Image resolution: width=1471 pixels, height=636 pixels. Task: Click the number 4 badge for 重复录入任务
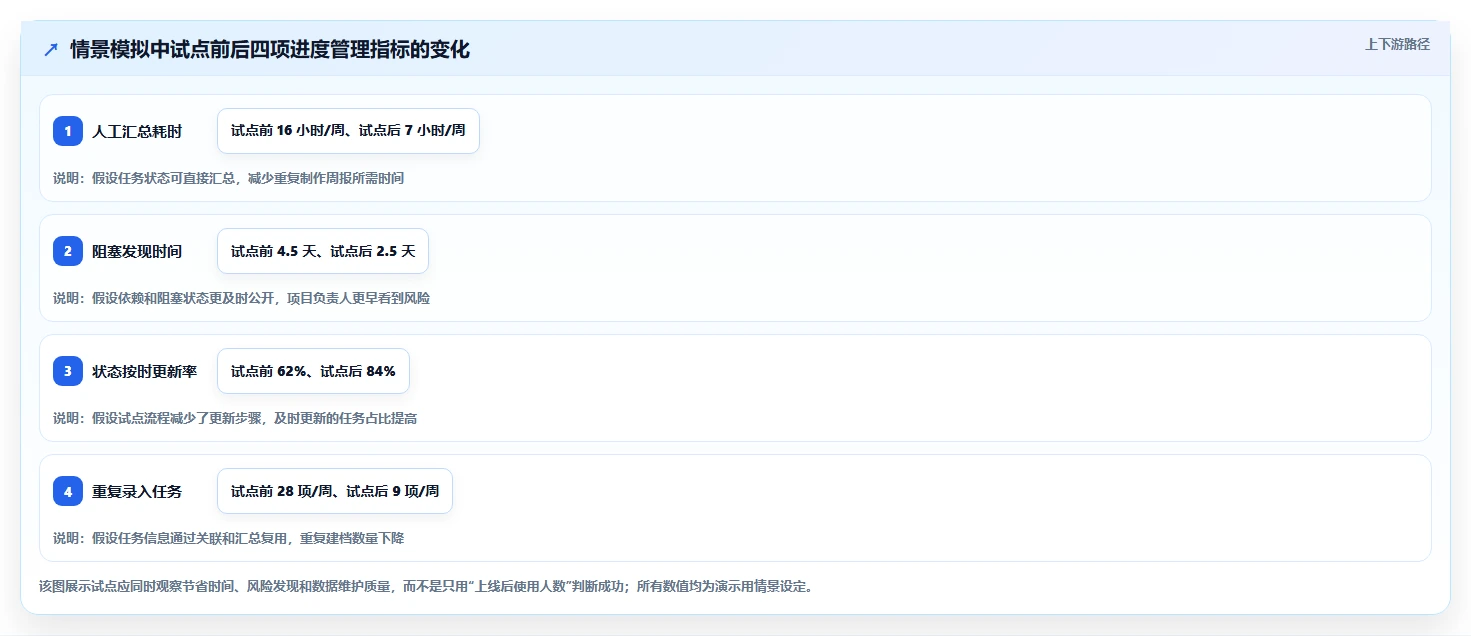68,491
